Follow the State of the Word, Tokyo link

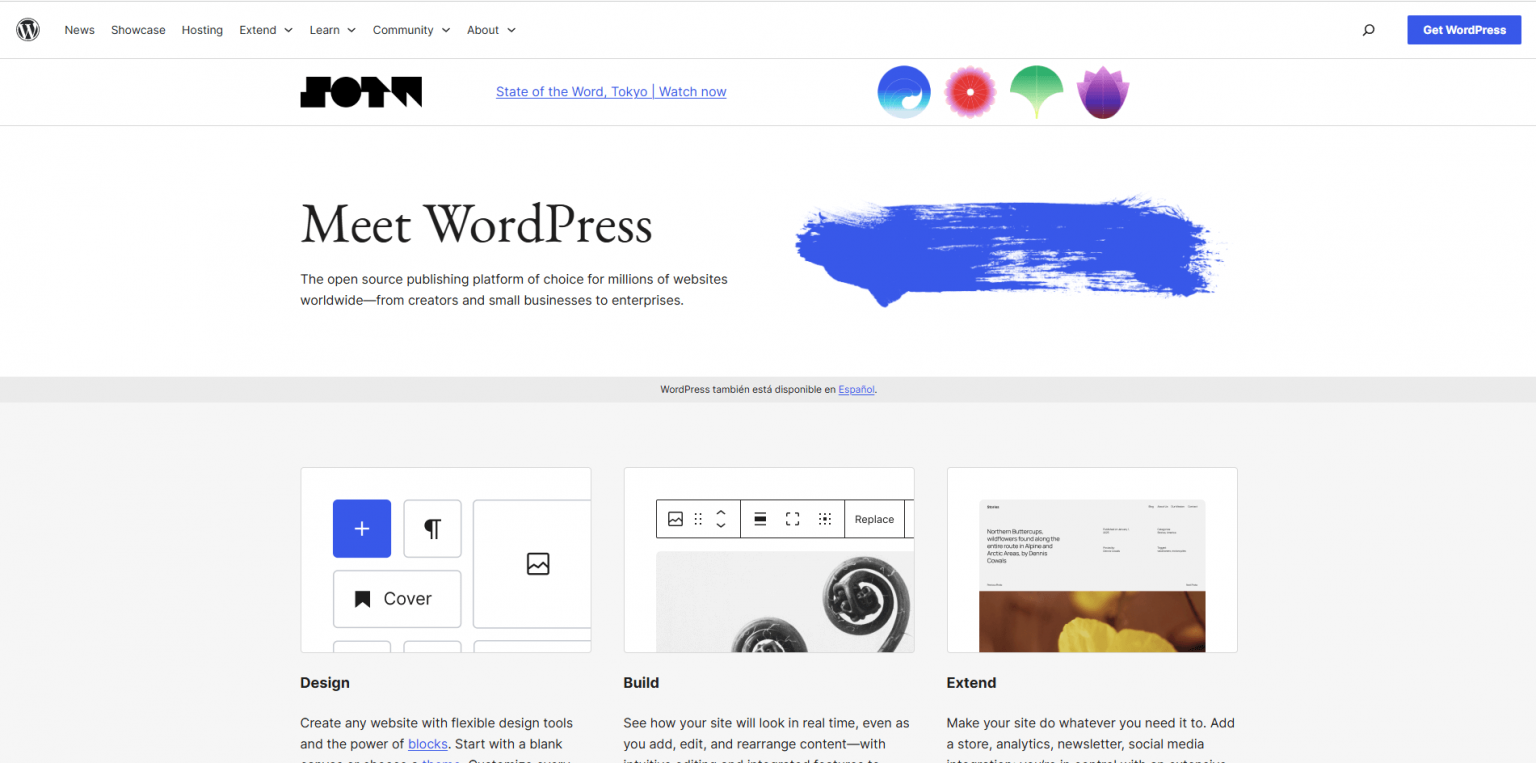[611, 92]
